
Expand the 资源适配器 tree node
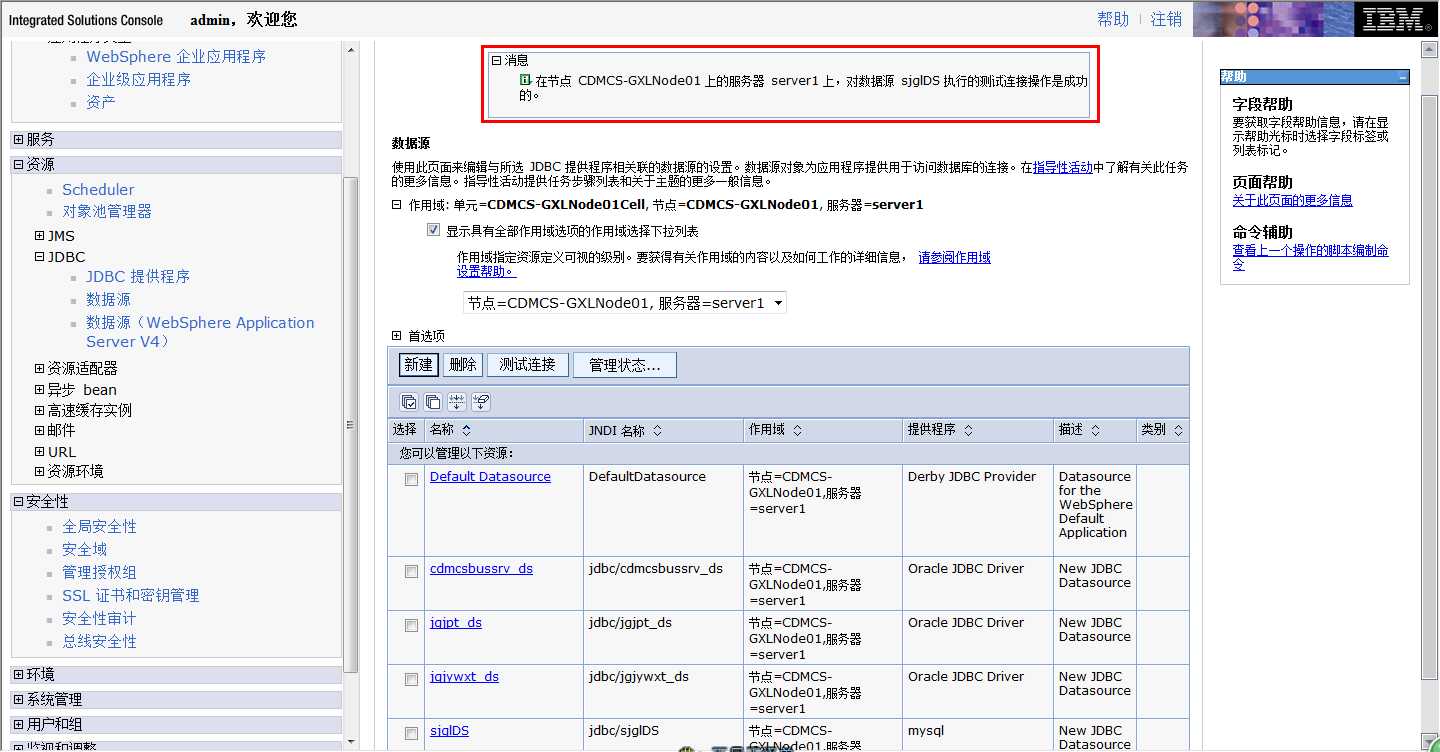(x=40, y=369)
